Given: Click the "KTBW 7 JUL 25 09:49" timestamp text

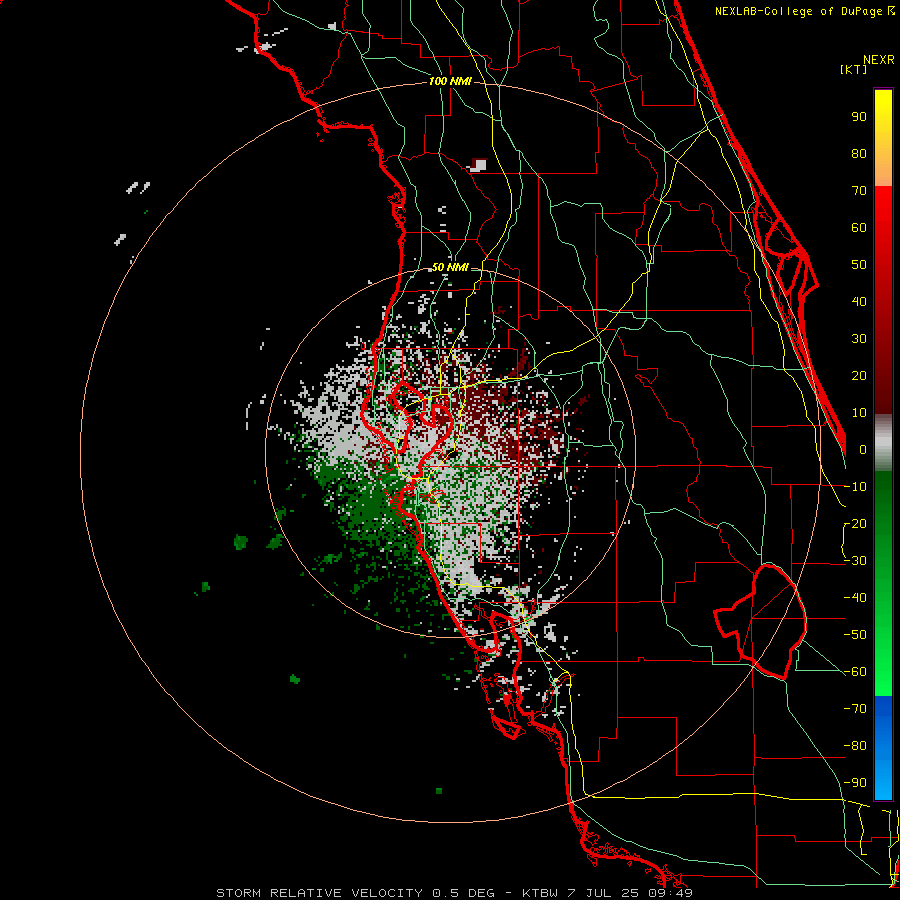Looking at the screenshot, I should [607, 893].
